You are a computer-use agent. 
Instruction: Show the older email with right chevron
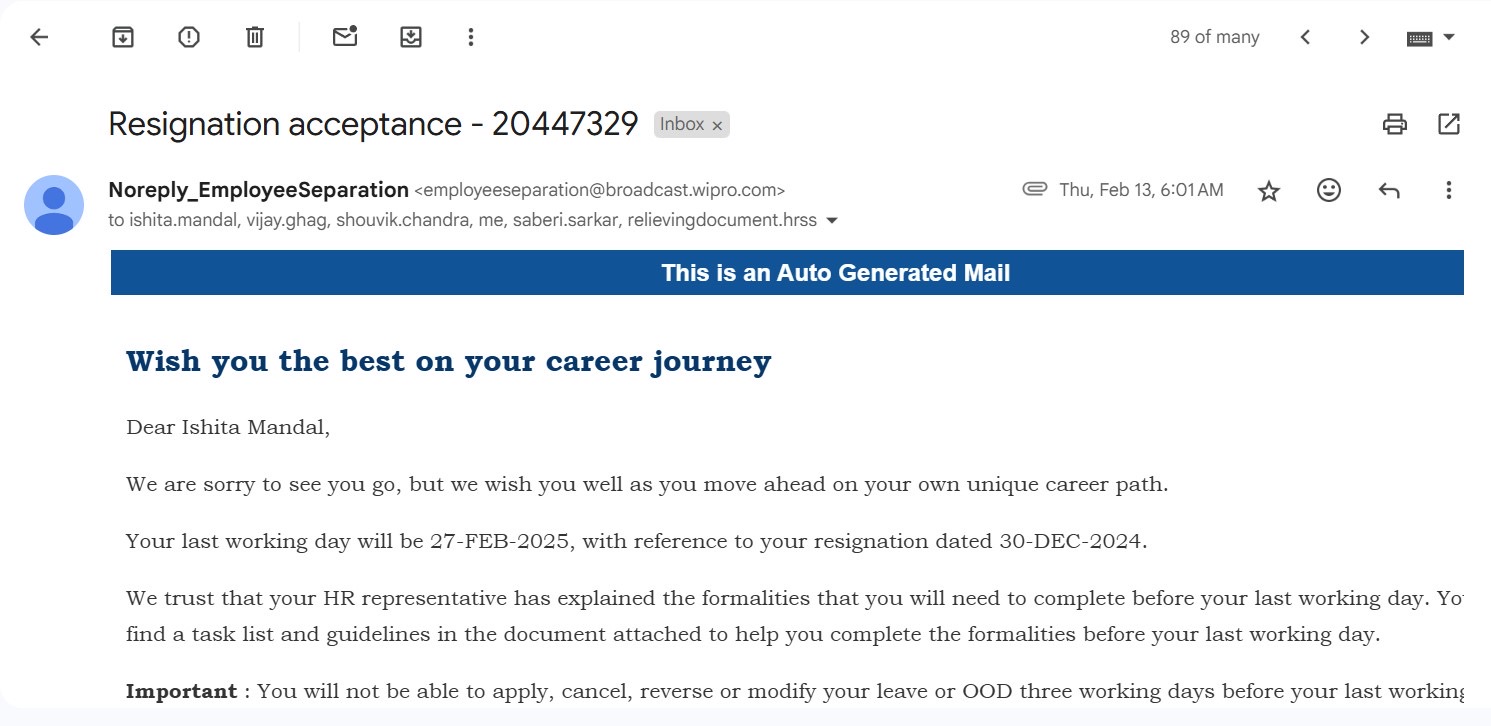click(1364, 37)
